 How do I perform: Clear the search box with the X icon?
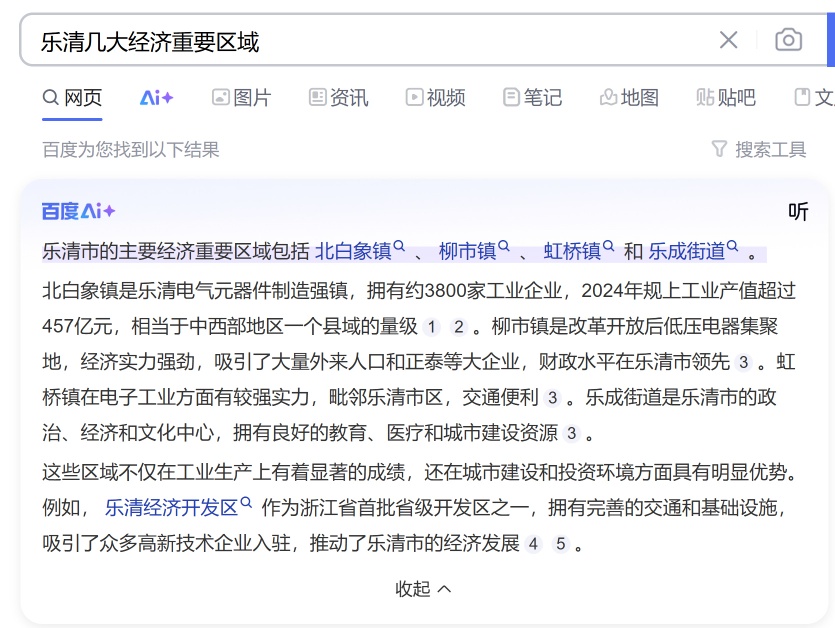(x=728, y=40)
